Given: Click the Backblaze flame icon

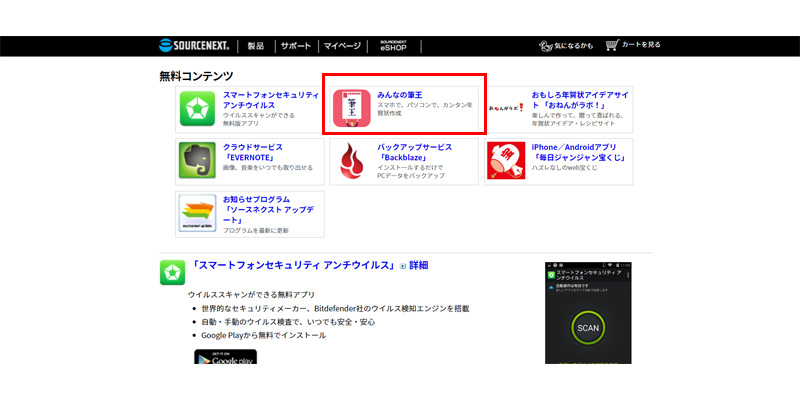Looking at the screenshot, I should click(x=352, y=161).
